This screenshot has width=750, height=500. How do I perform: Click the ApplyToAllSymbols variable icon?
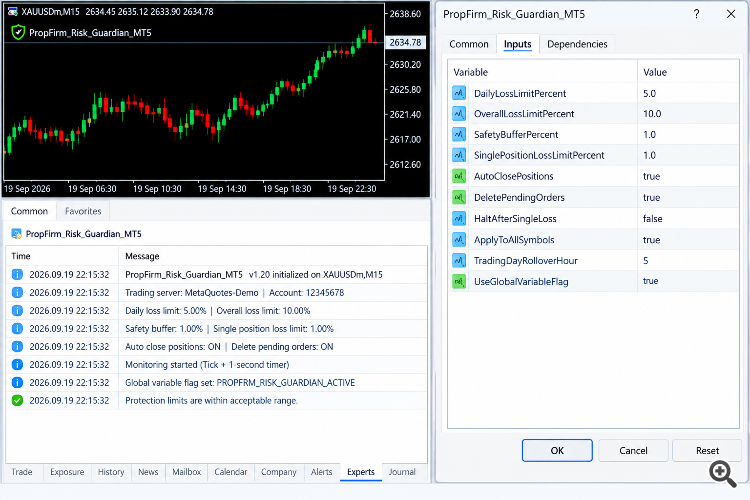(459, 240)
